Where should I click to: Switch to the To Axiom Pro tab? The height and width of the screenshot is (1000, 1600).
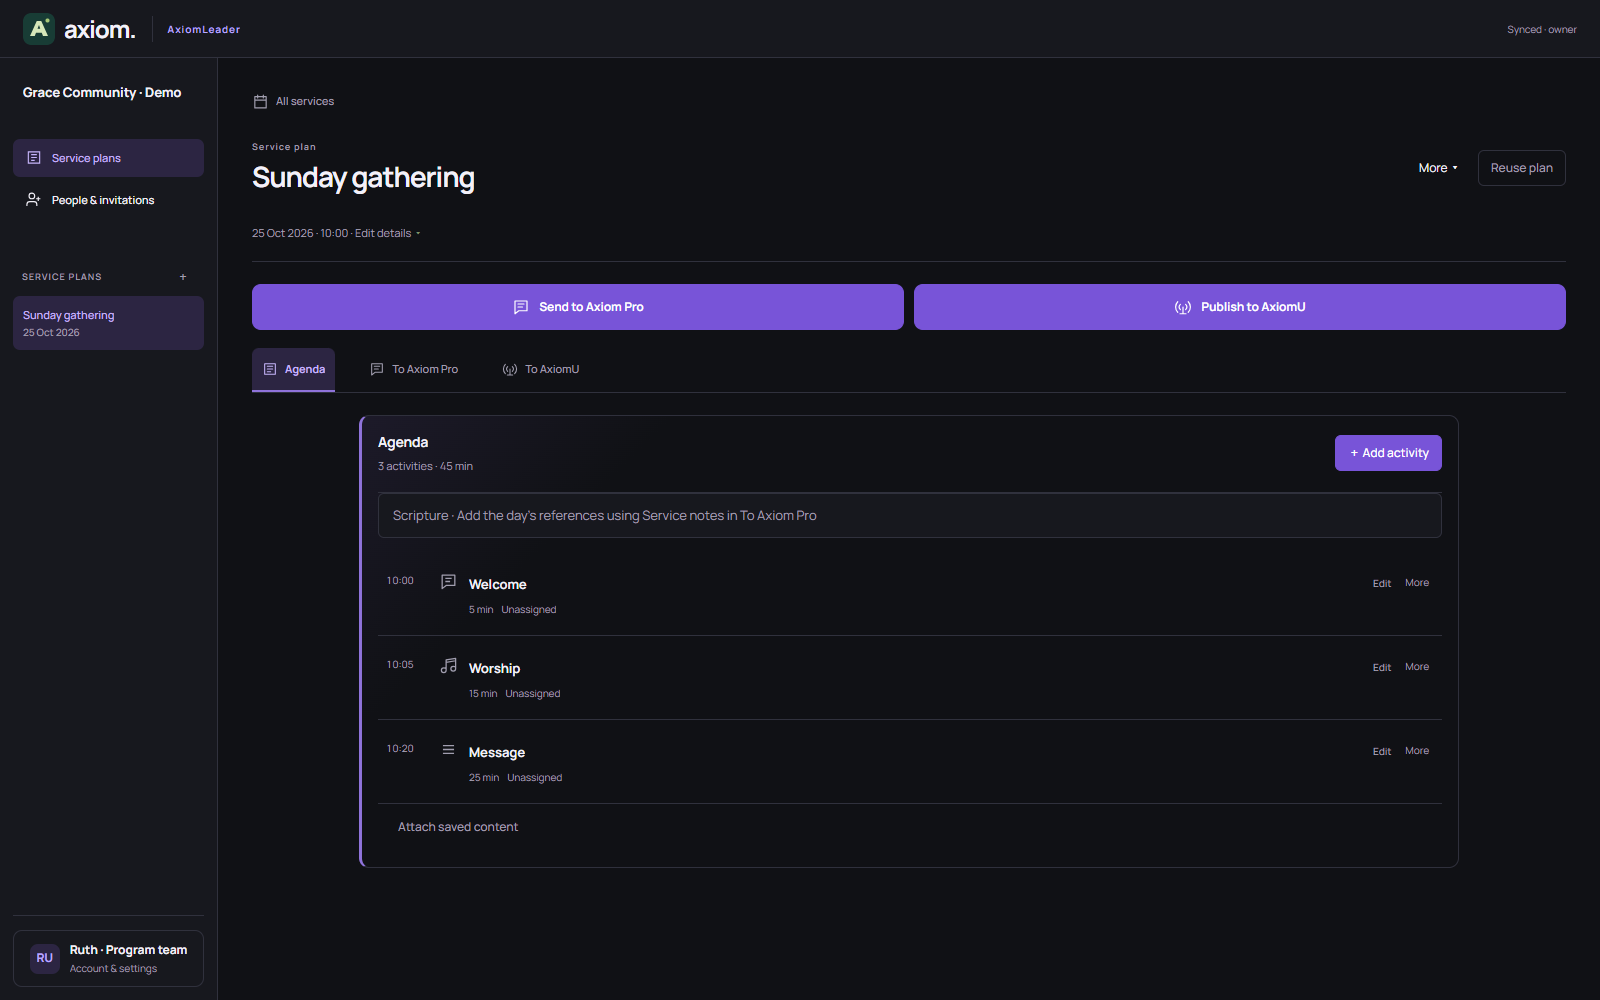tap(414, 369)
